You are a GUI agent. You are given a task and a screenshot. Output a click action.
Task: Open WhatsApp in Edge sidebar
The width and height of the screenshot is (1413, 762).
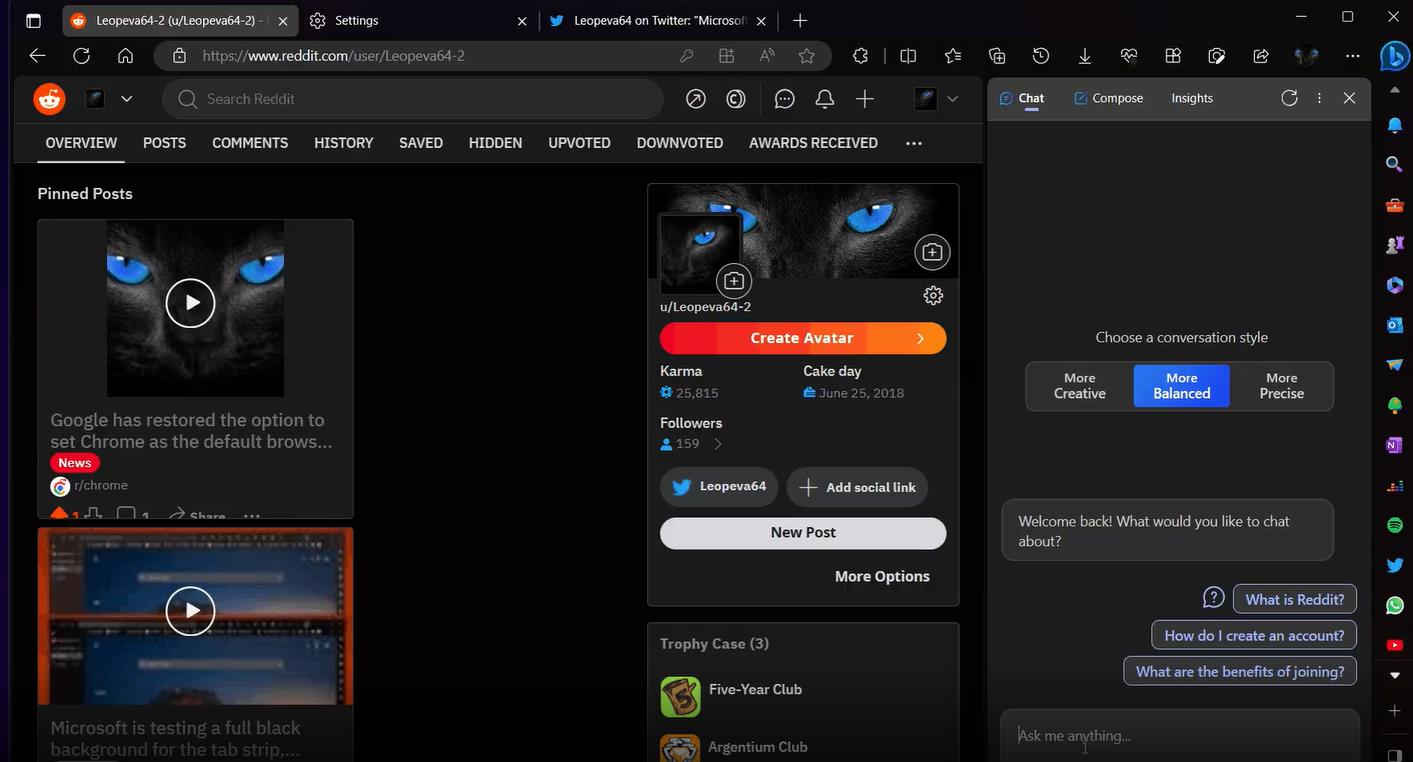tap(1395, 605)
